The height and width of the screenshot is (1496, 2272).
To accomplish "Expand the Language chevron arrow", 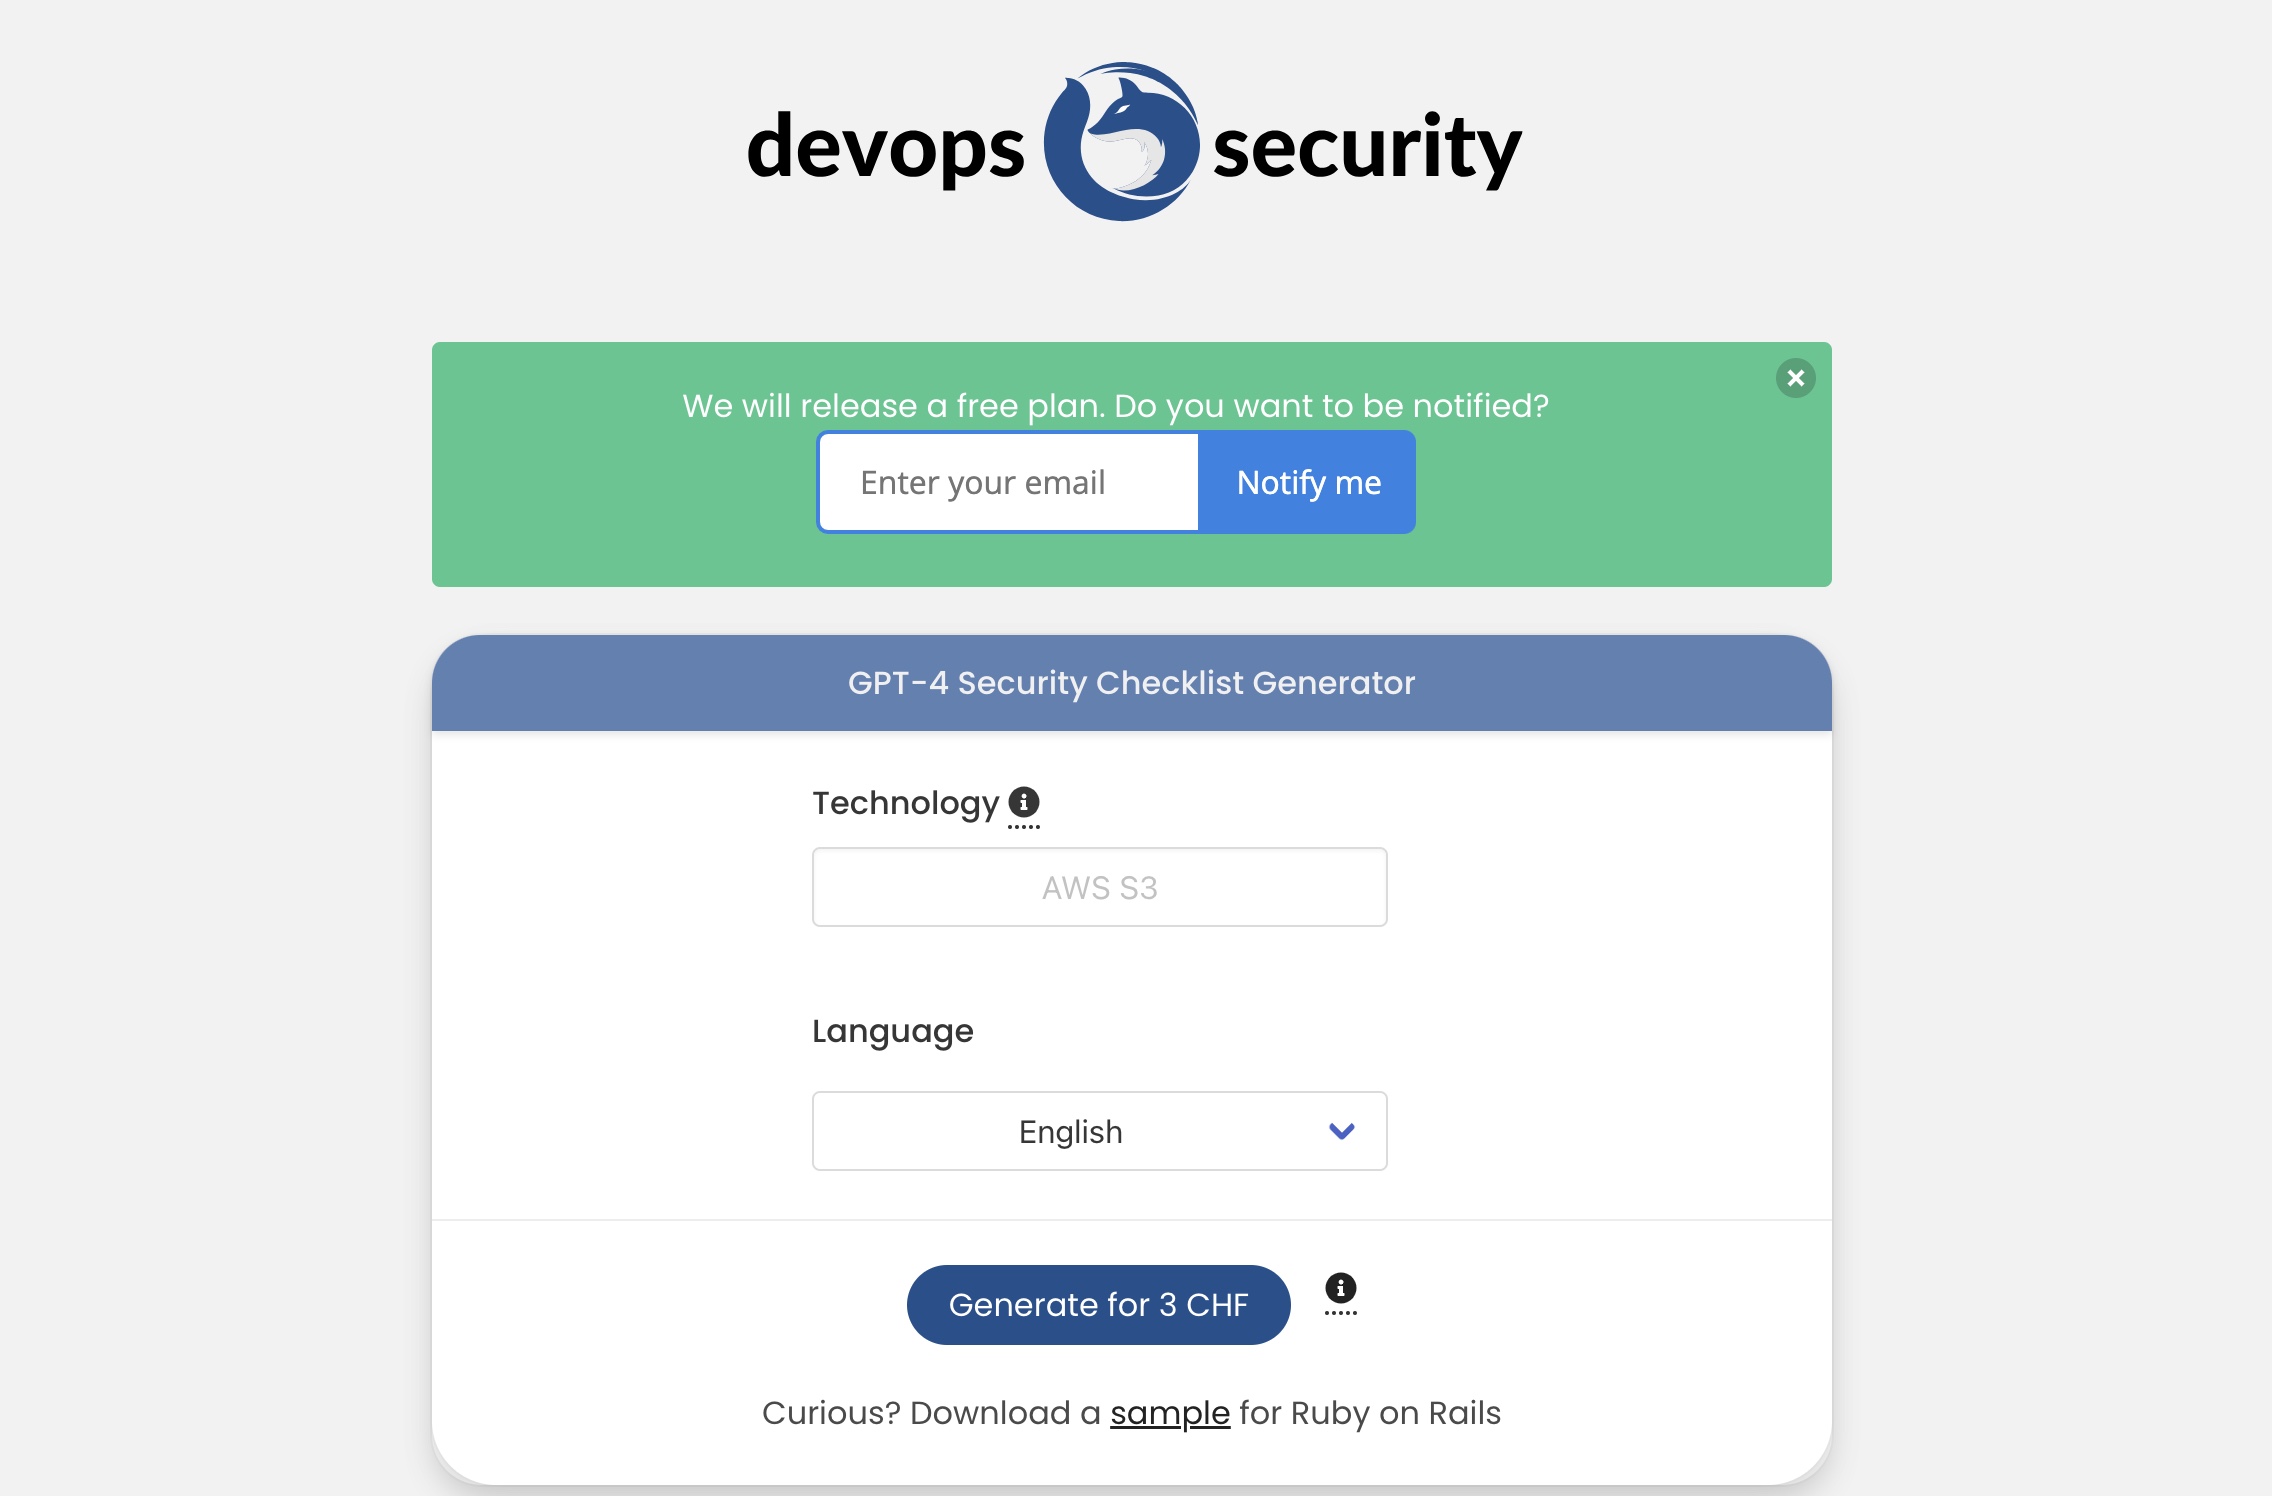I will 1341,1131.
